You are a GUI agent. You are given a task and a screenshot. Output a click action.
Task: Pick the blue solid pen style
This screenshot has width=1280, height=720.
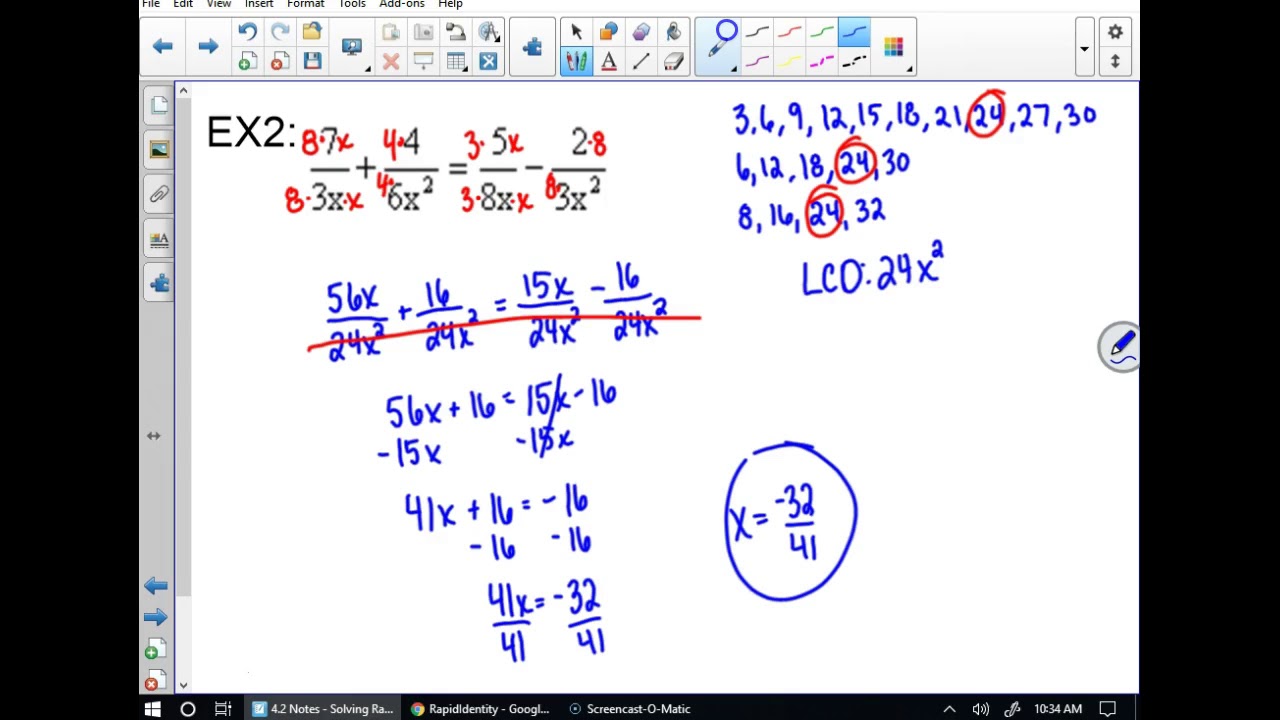click(x=854, y=32)
